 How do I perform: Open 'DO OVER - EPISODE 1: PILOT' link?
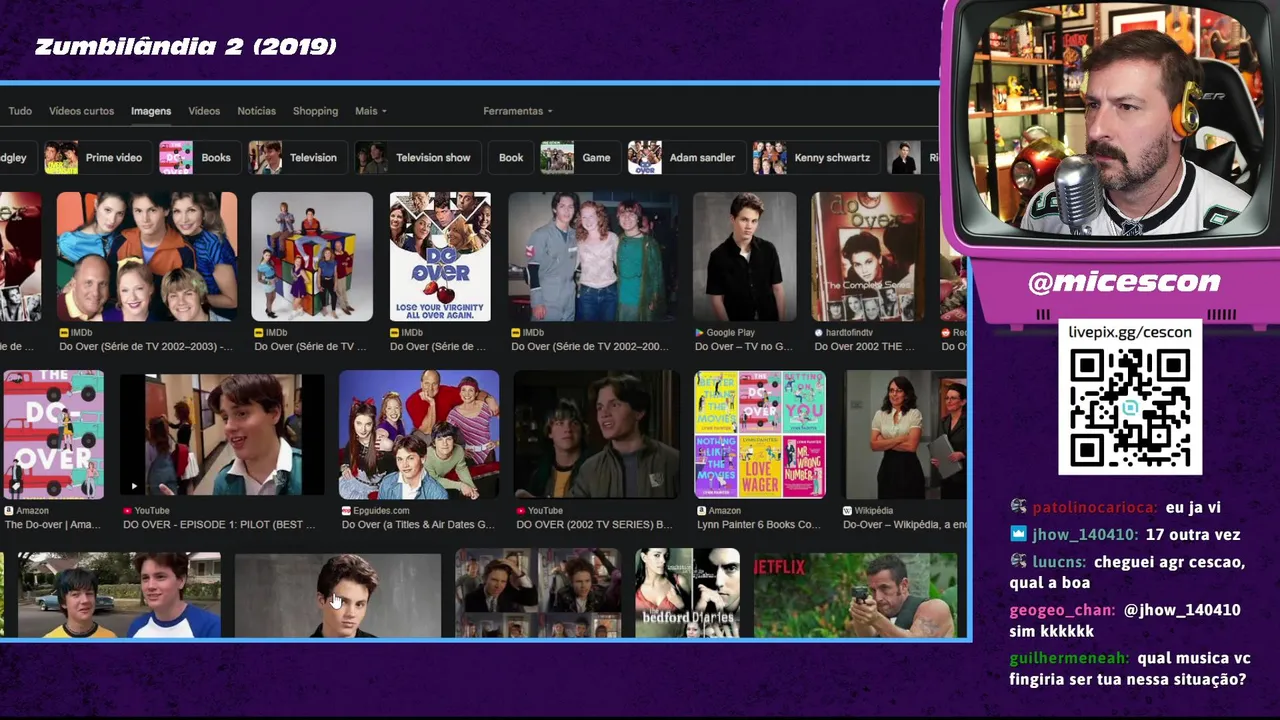219,525
